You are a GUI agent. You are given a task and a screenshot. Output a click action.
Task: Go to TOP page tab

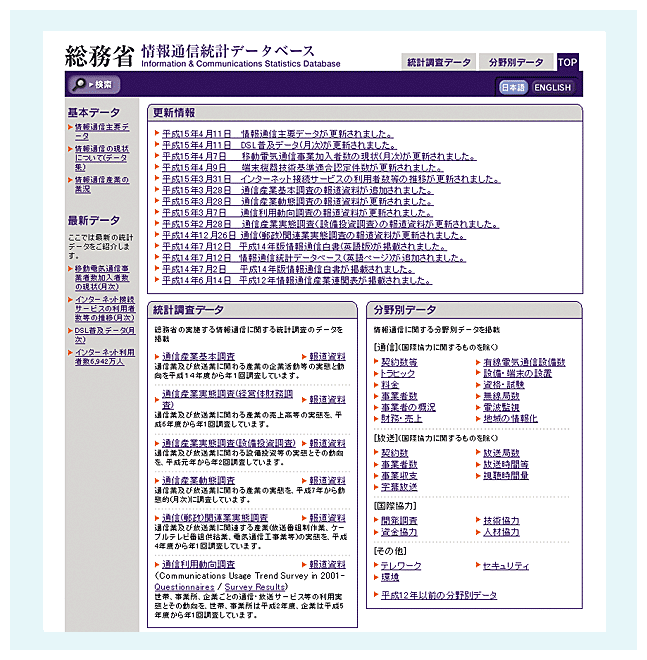click(568, 62)
